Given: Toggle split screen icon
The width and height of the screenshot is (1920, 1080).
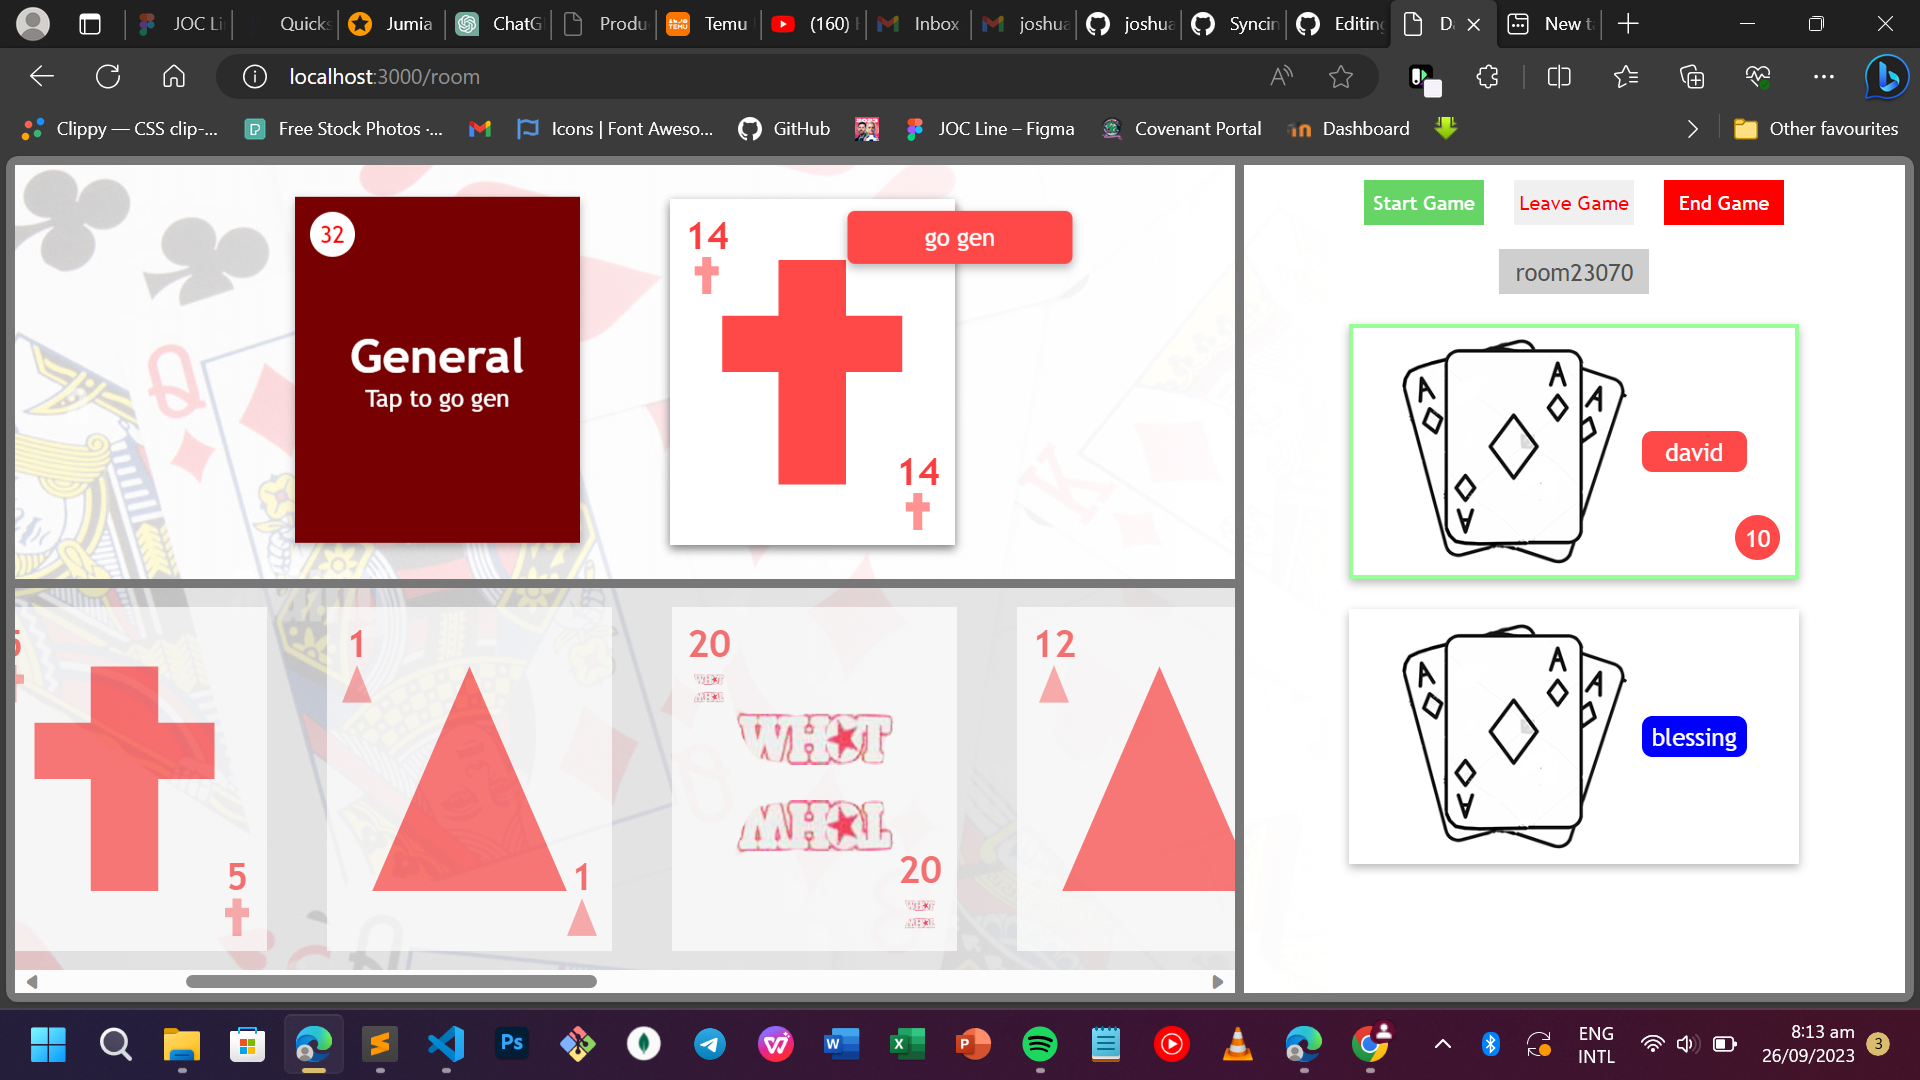Looking at the screenshot, I should (x=1558, y=76).
